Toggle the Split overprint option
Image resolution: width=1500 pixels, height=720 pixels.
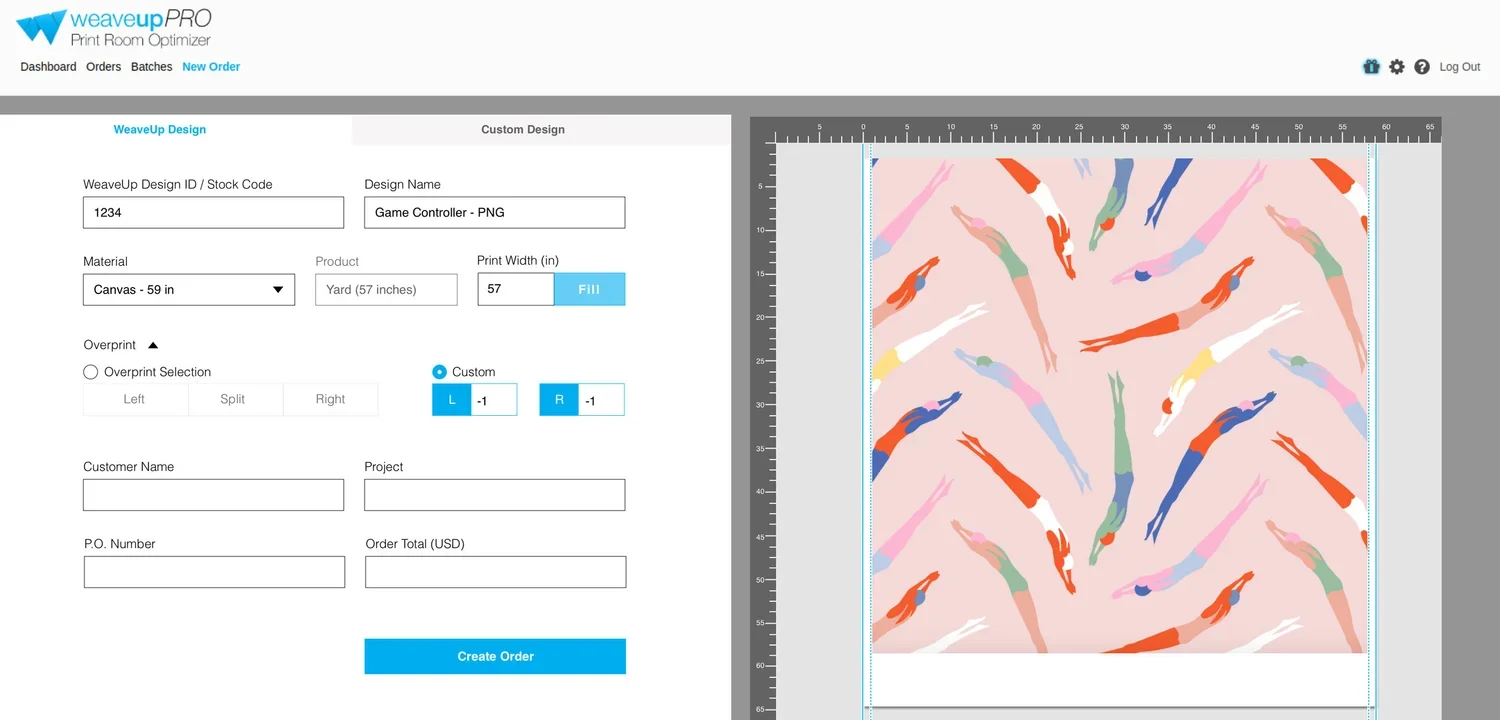235,399
